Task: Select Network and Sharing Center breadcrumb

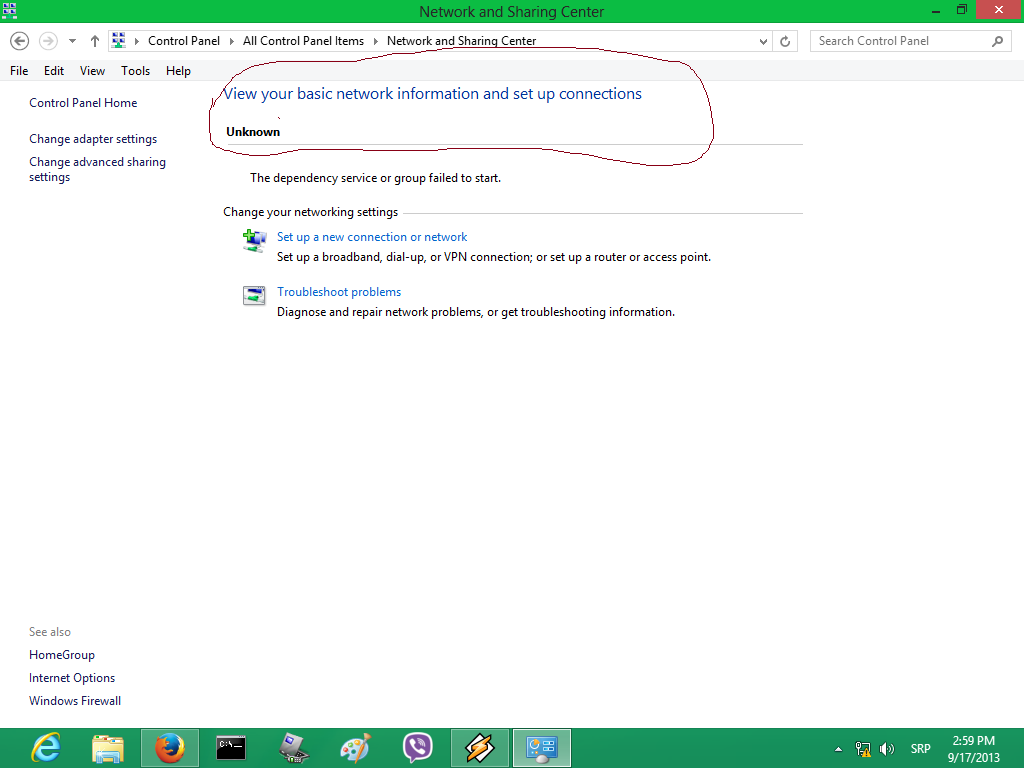Action: 461,40
